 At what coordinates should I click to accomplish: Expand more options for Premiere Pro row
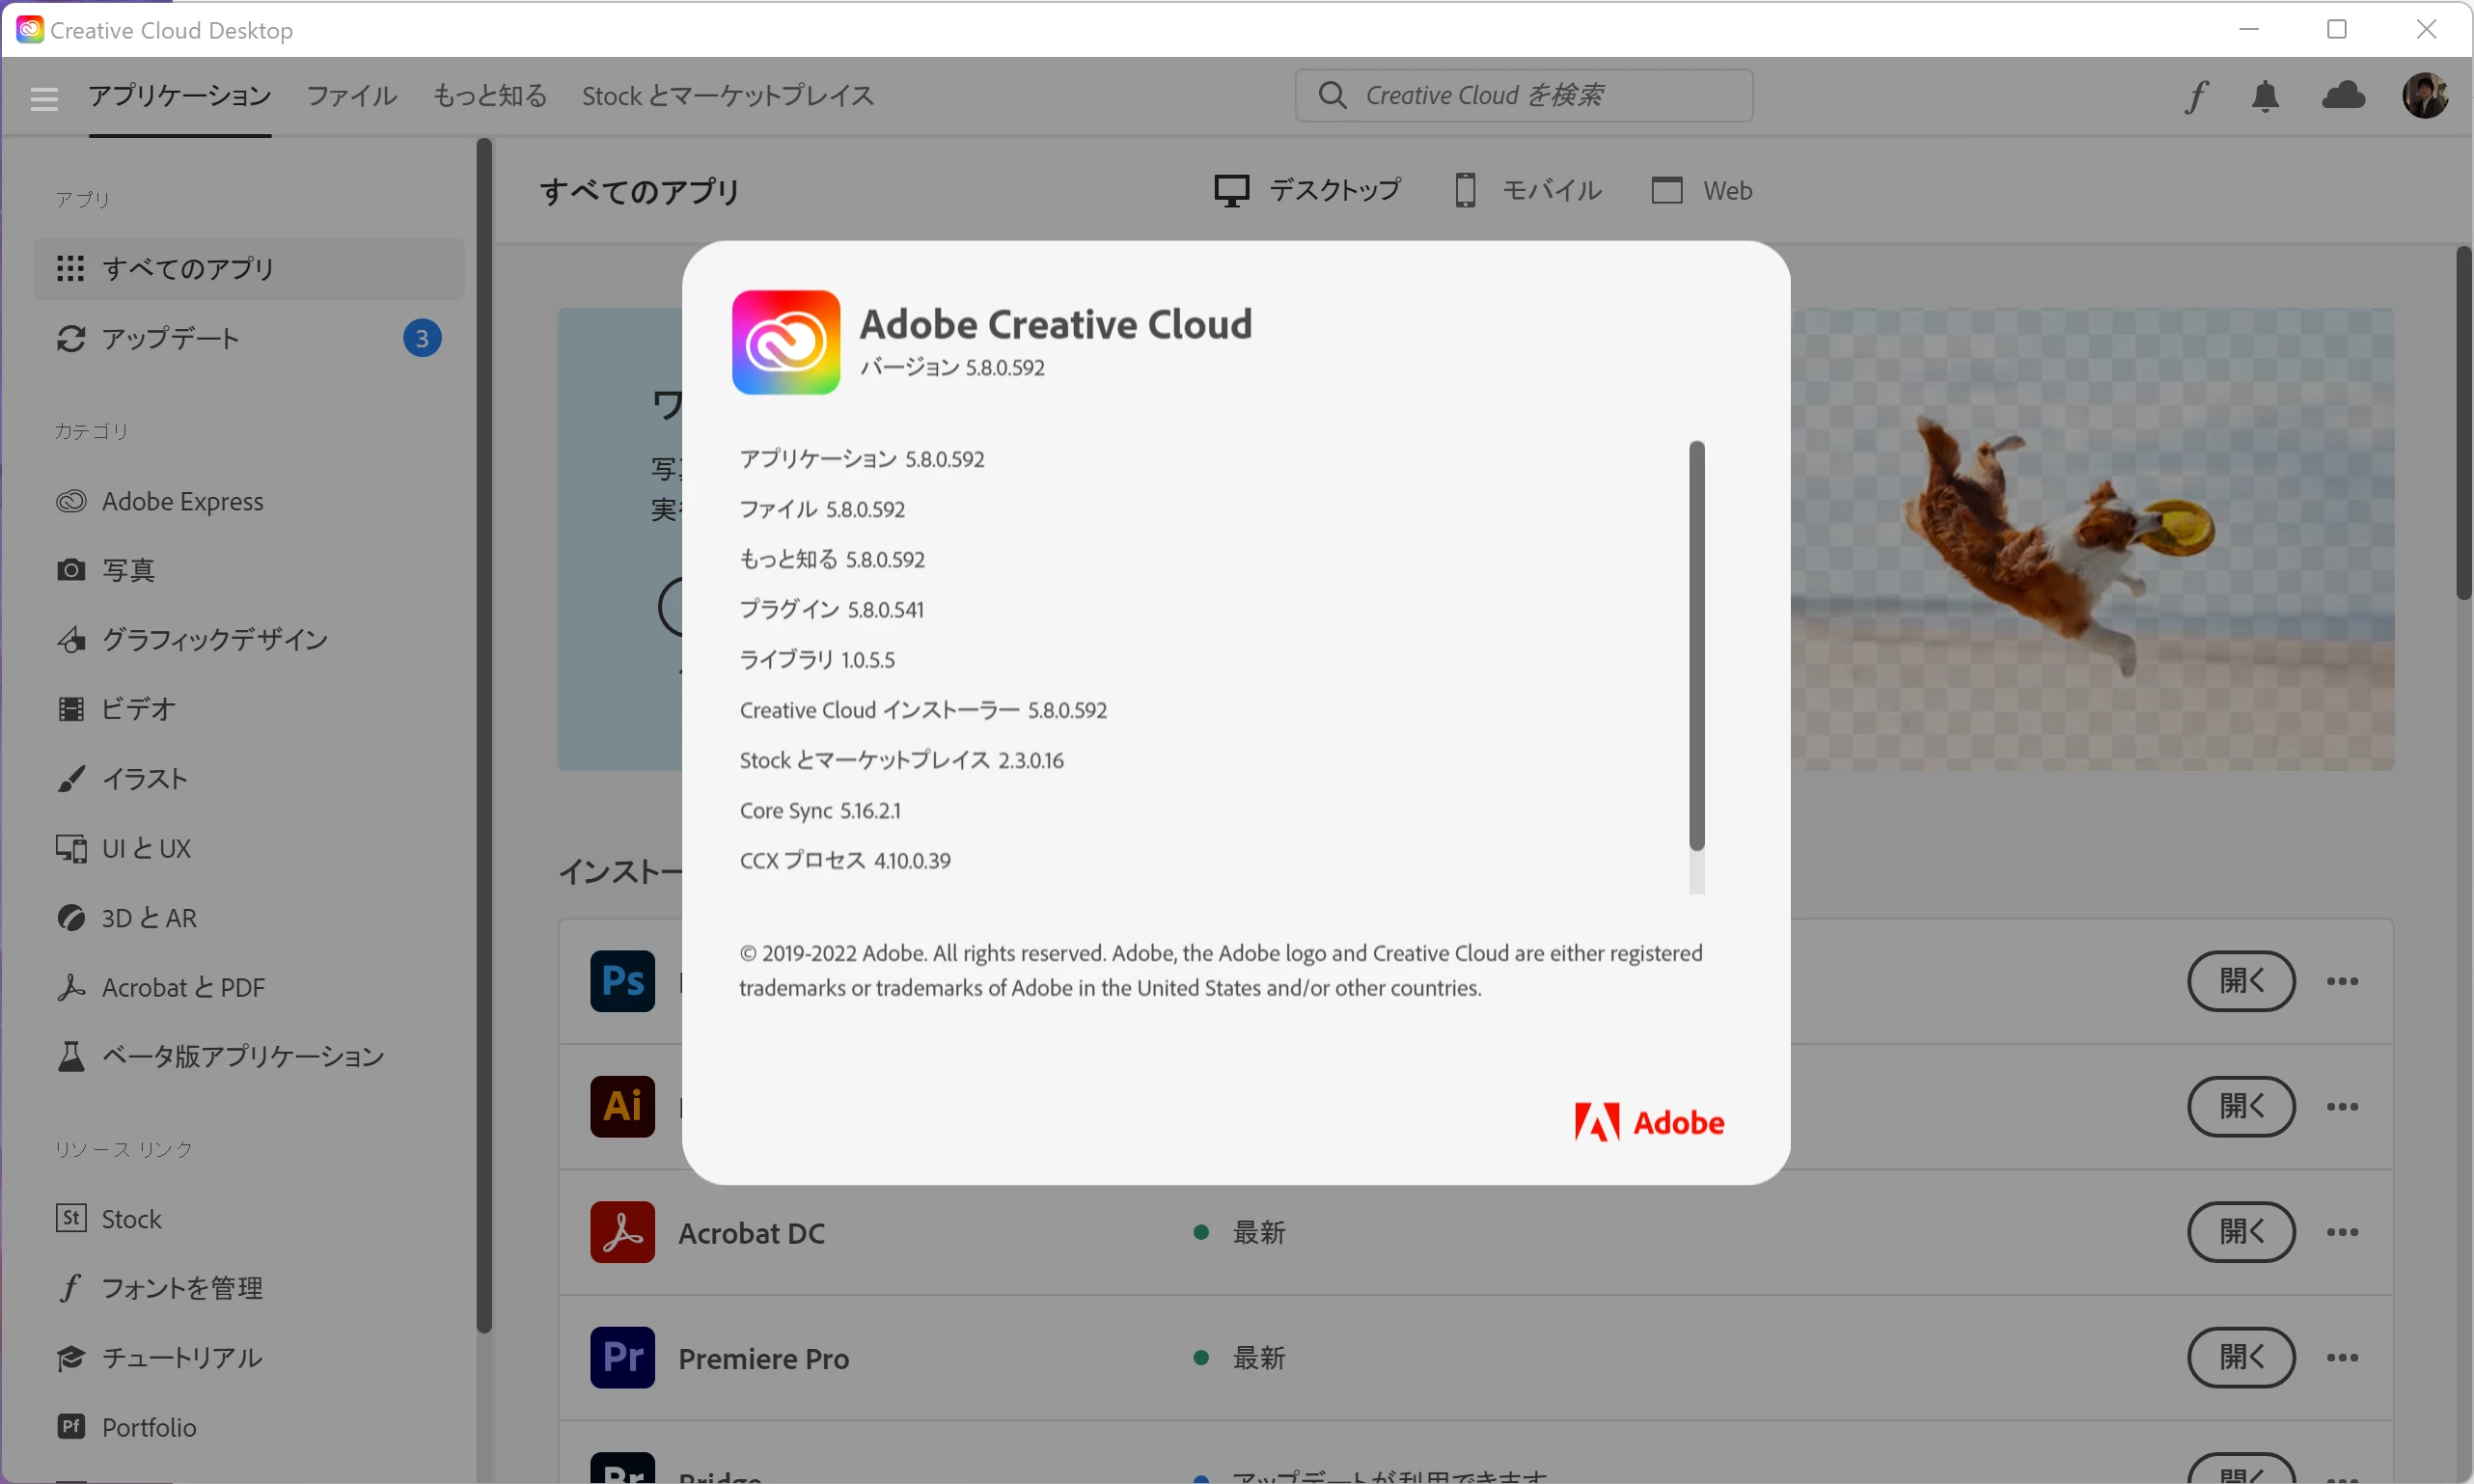coord(2342,1357)
